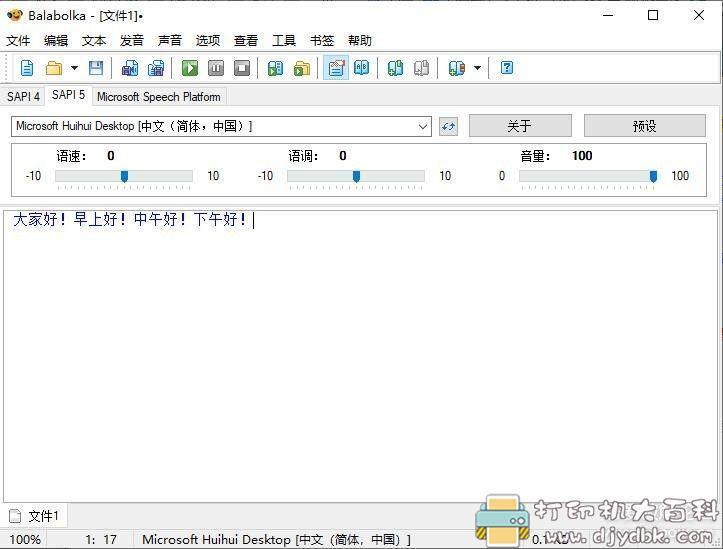Viewport: 723px width, 549px height.
Task: Click the 关于 button
Action: (x=520, y=126)
